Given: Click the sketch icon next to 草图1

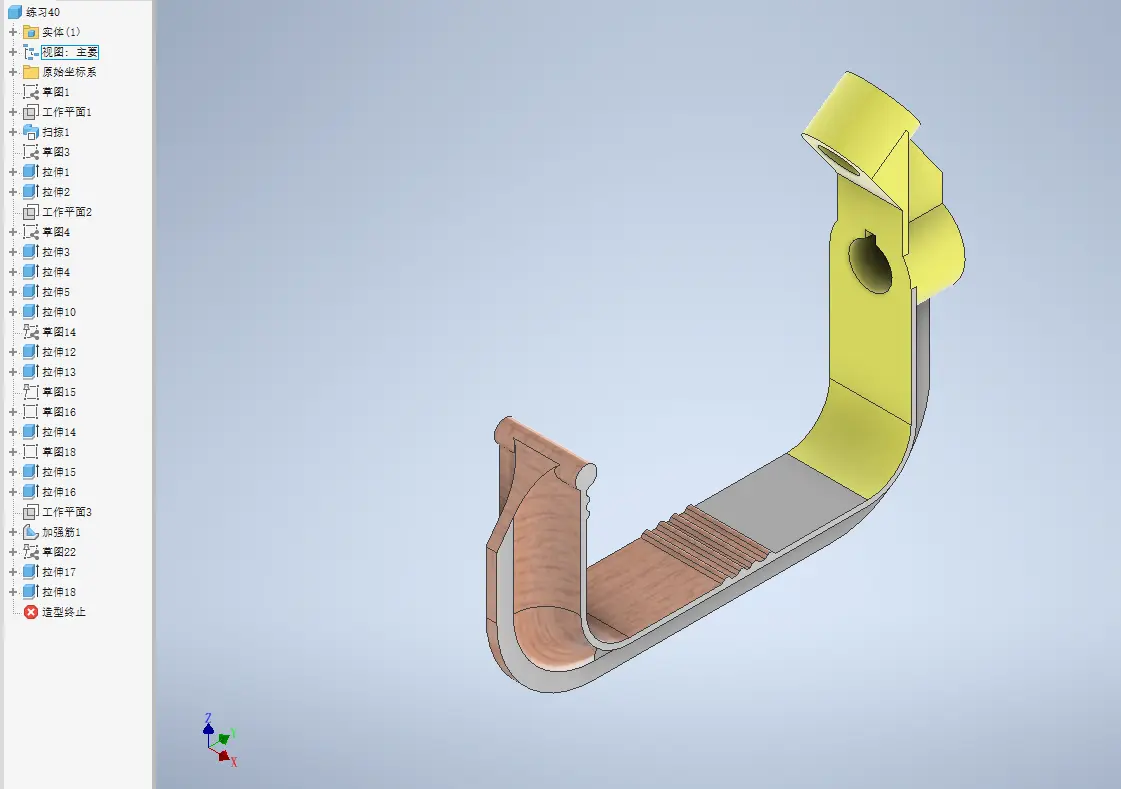Looking at the screenshot, I should [30, 92].
